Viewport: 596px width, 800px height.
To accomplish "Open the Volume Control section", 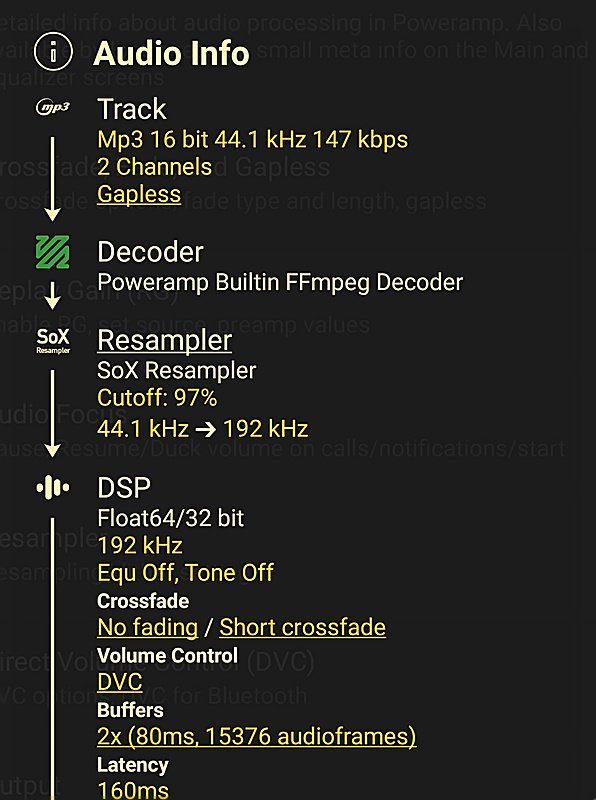I will pos(166,656).
